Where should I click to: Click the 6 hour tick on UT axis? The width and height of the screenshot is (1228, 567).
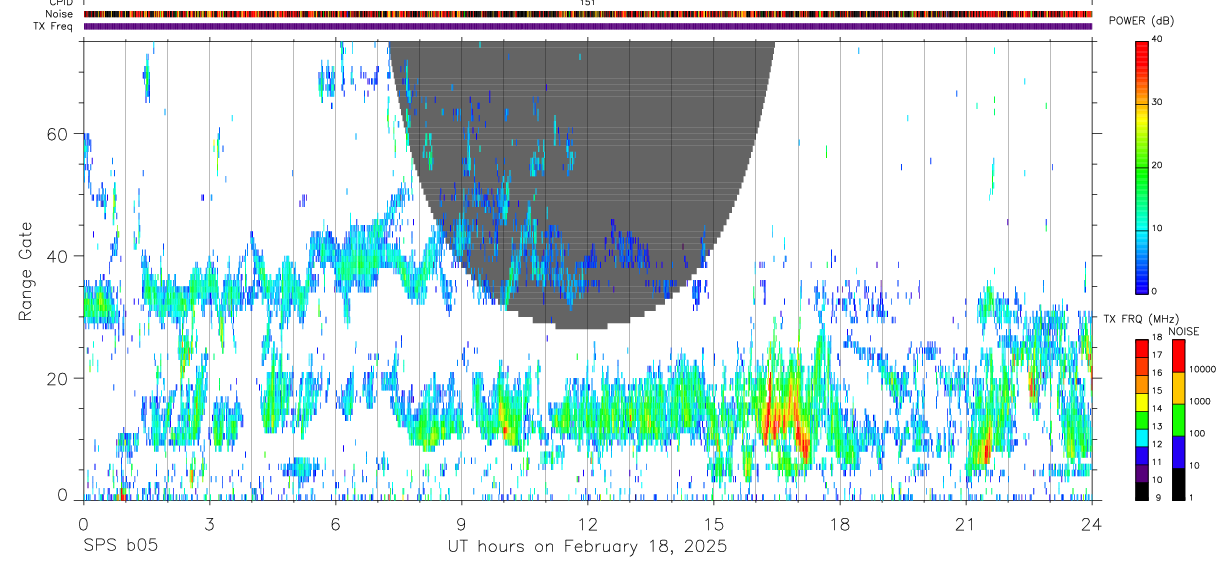click(x=335, y=524)
